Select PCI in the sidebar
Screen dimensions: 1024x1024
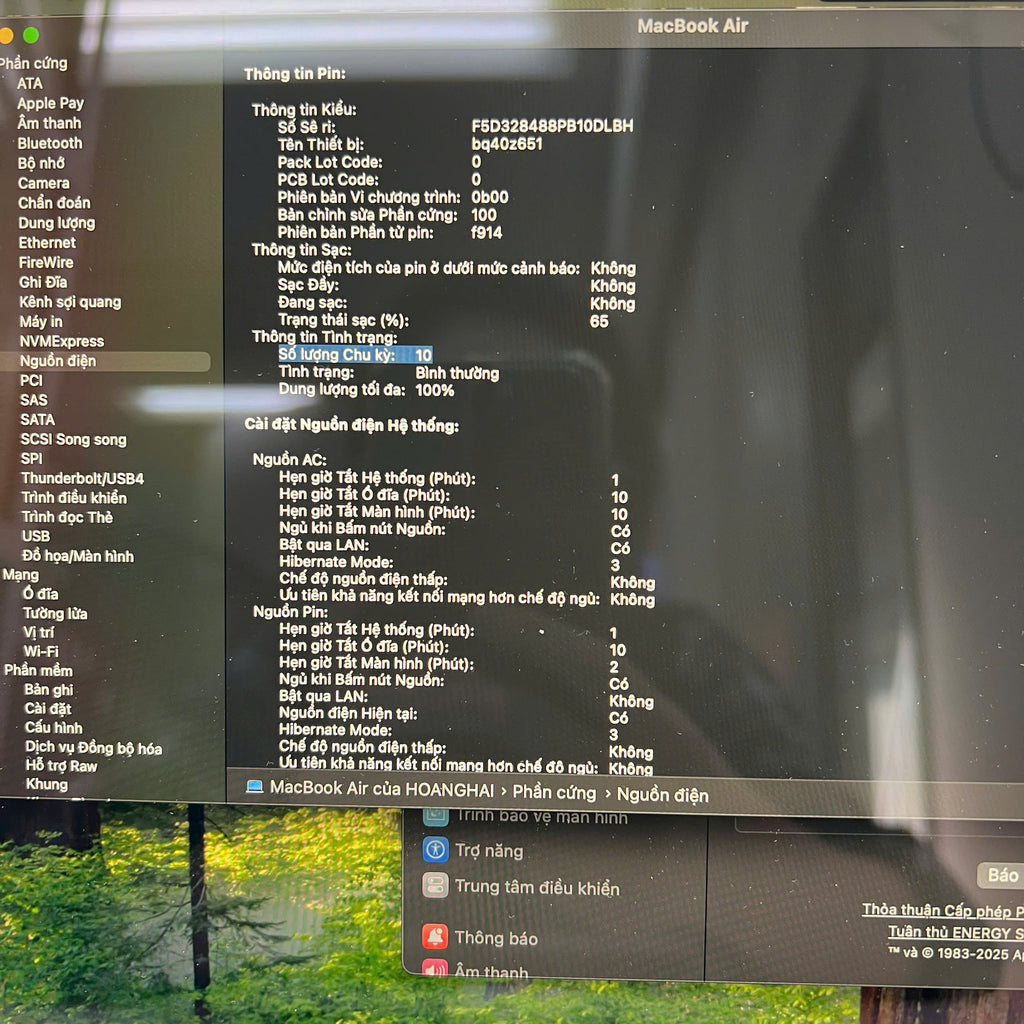point(31,380)
